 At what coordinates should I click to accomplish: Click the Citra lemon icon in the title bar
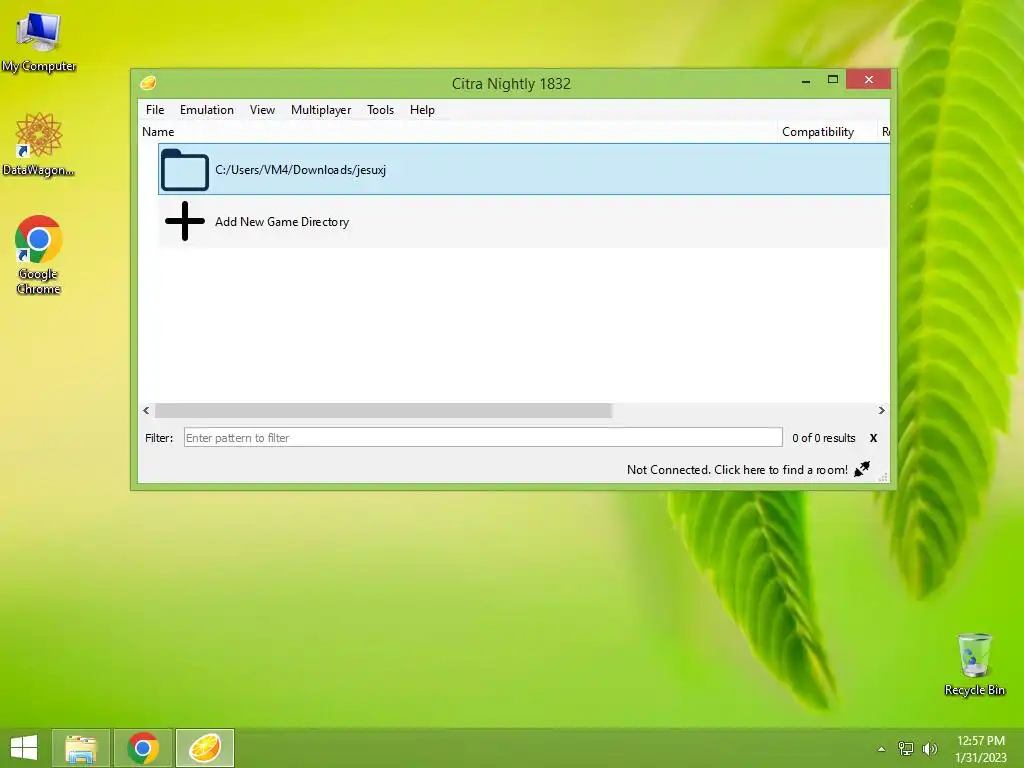(x=148, y=83)
